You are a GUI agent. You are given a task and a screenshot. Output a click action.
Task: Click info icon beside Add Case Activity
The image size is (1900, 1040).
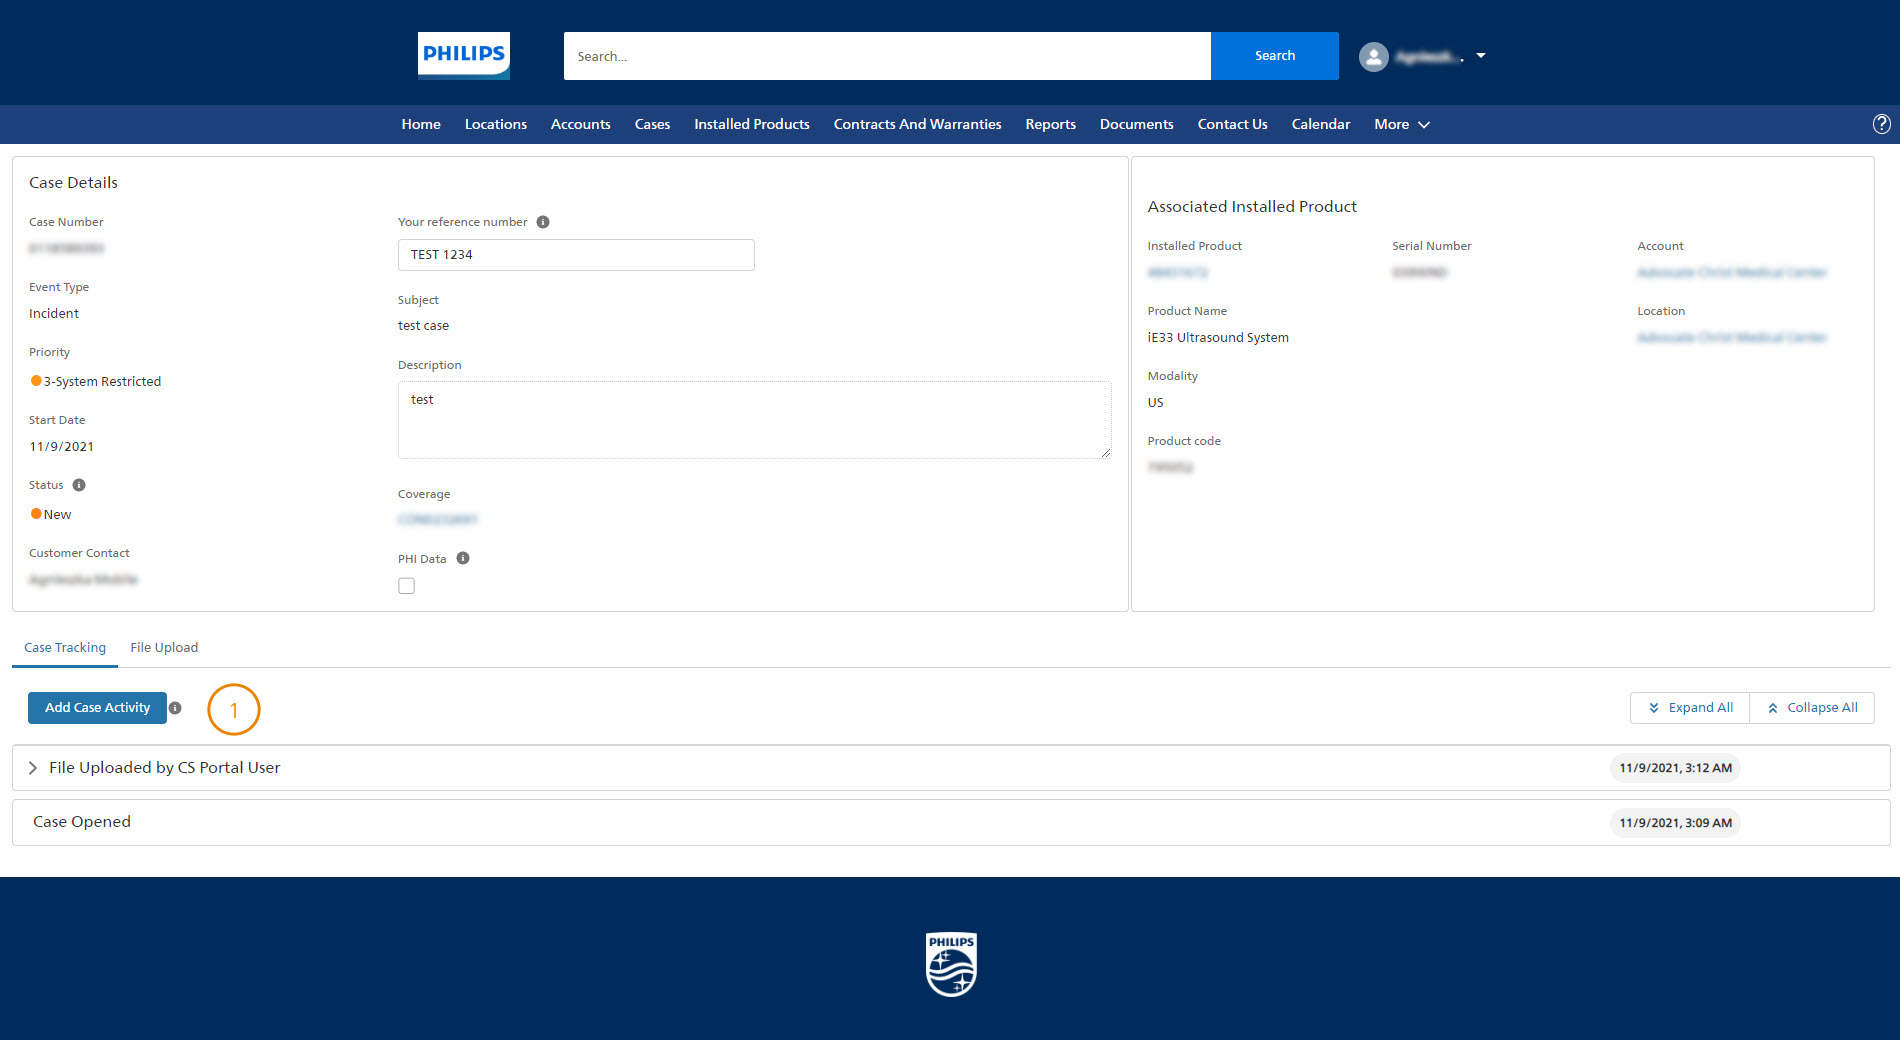coord(175,708)
